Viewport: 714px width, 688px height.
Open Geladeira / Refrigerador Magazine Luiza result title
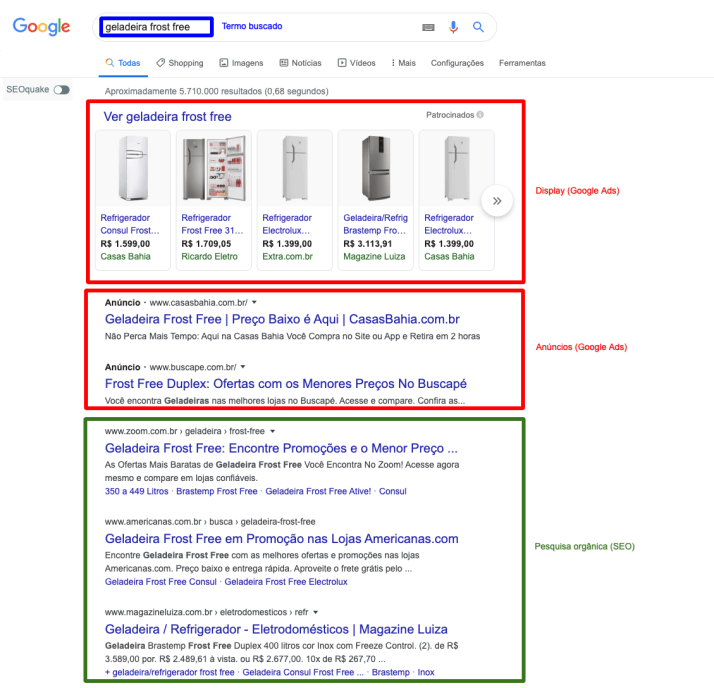pos(276,629)
